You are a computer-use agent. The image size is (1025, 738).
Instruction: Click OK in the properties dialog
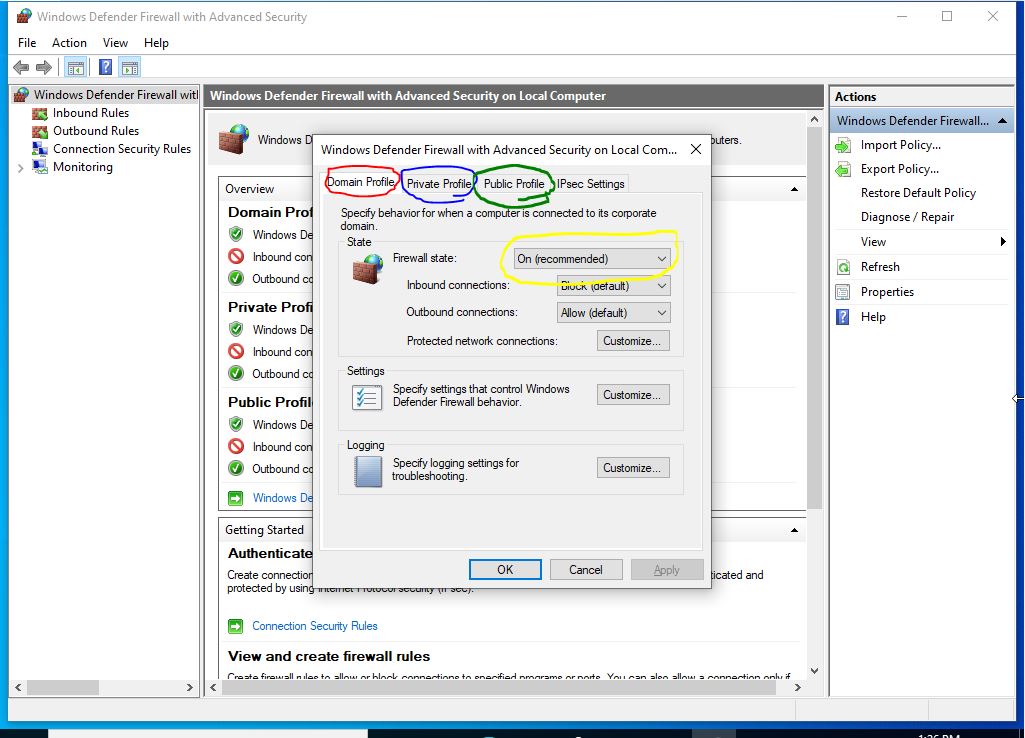pyautogui.click(x=505, y=570)
